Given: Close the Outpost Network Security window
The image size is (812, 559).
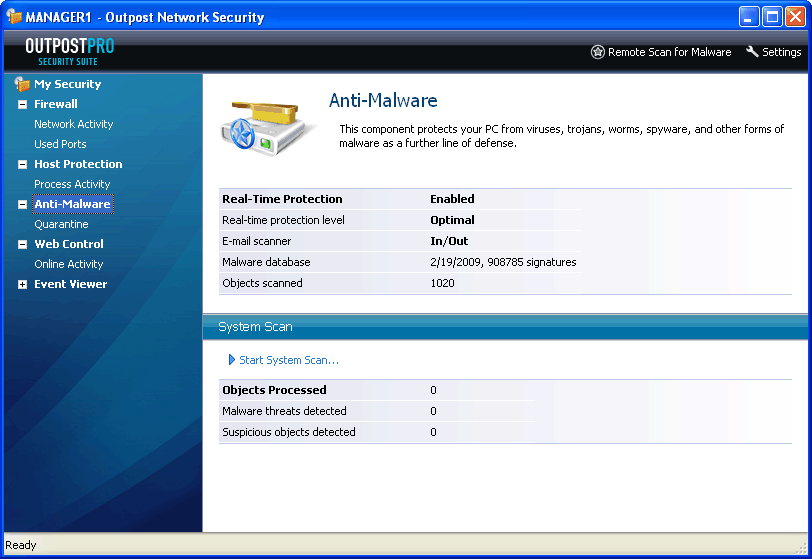Looking at the screenshot, I should tap(795, 17).
